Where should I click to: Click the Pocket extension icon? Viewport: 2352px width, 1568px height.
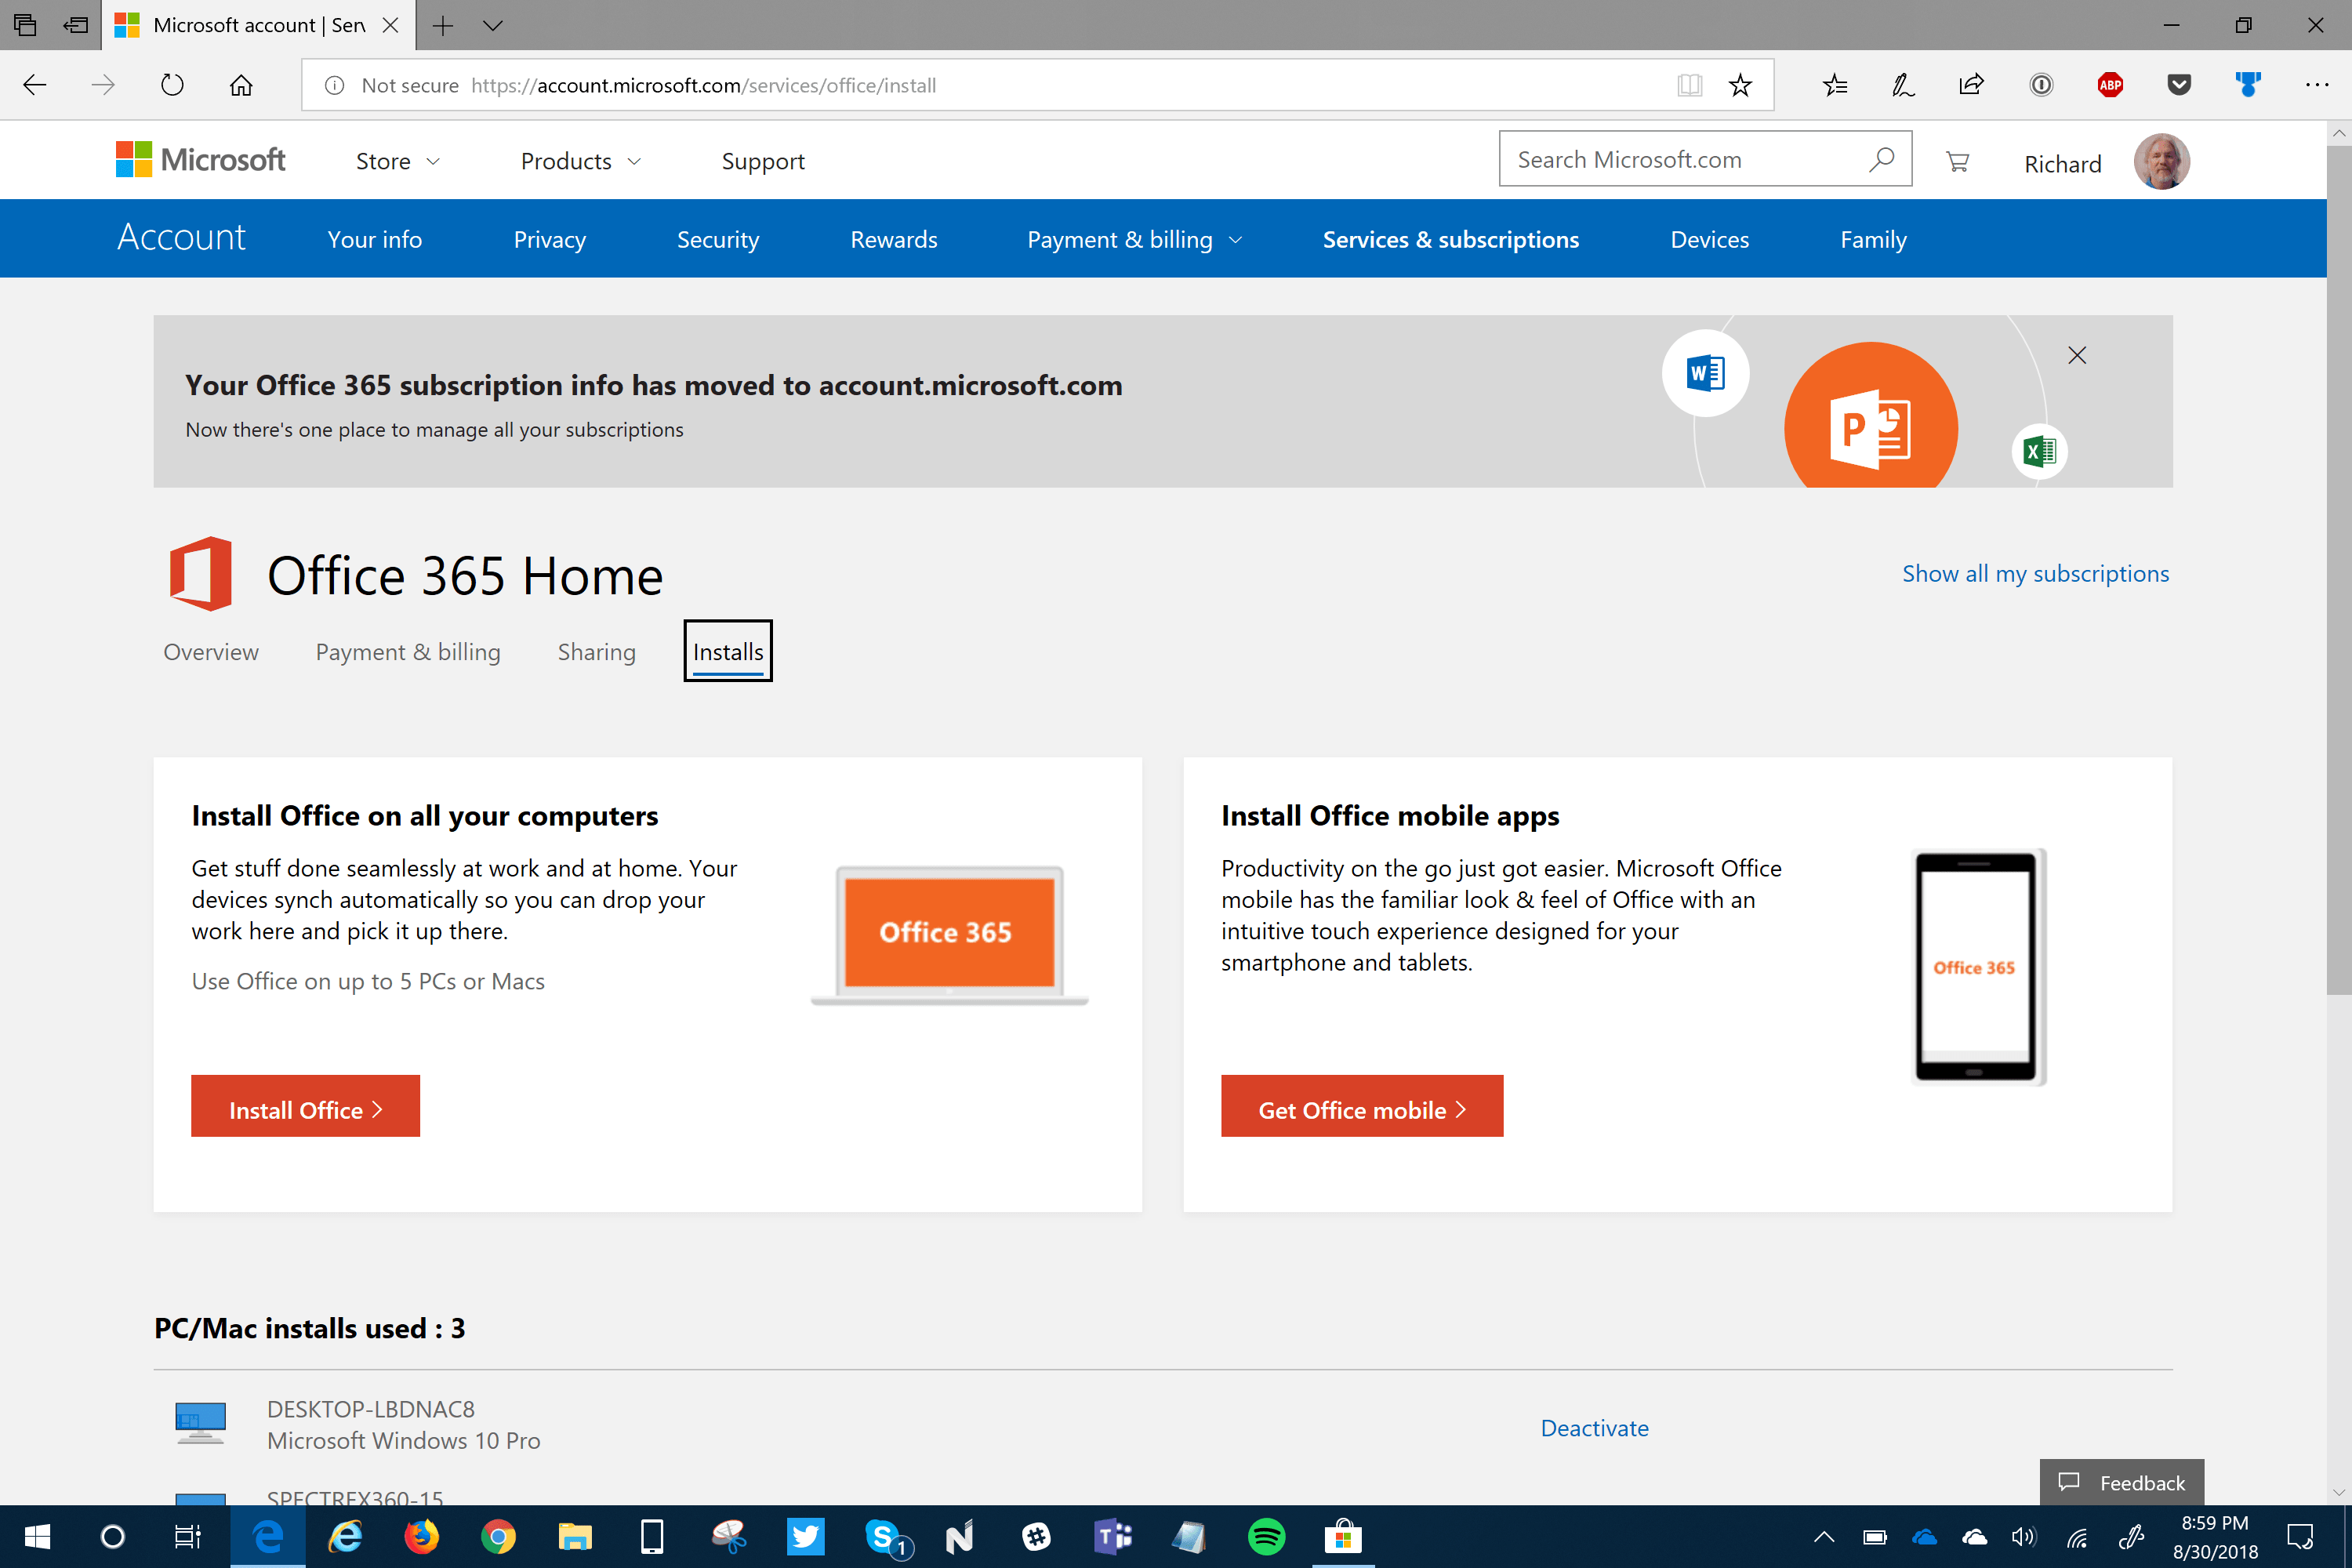tap(2179, 85)
